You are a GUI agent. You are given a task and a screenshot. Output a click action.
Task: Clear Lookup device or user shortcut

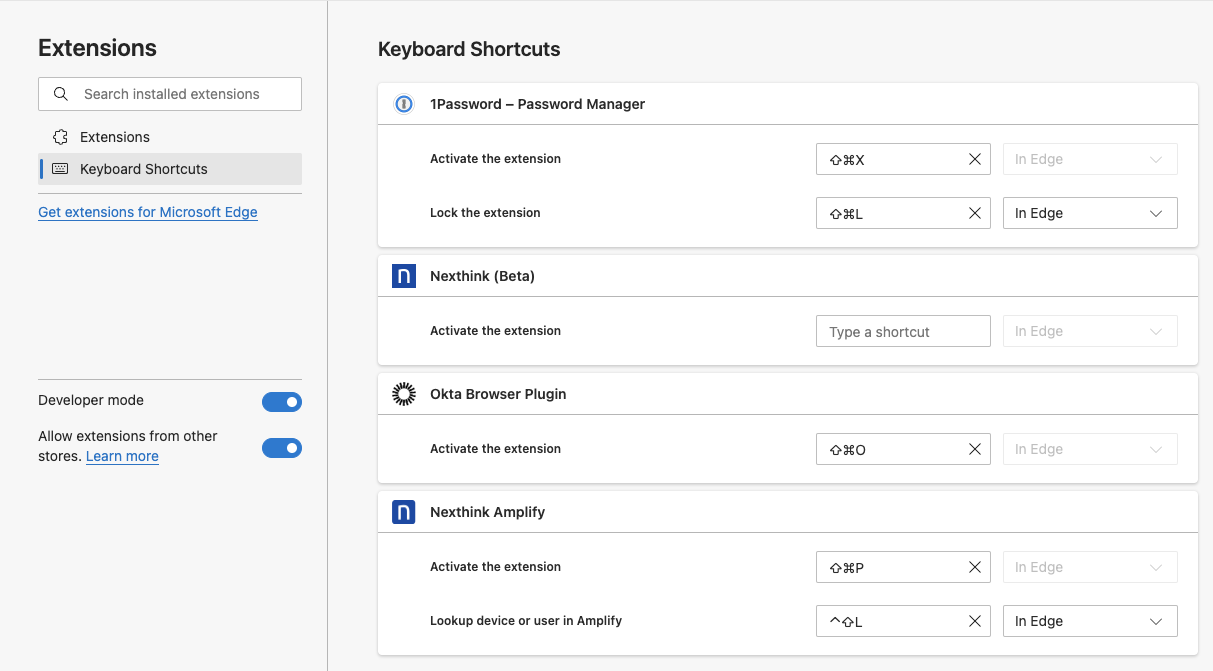pos(975,621)
